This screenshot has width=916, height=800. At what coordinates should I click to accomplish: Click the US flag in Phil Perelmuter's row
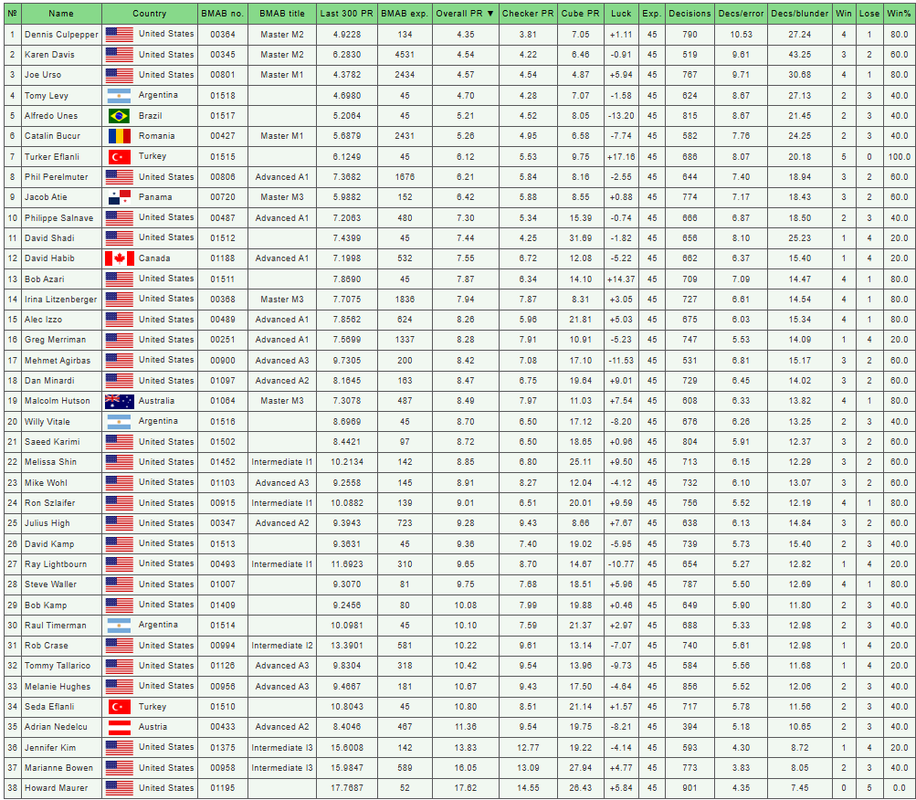(119, 177)
